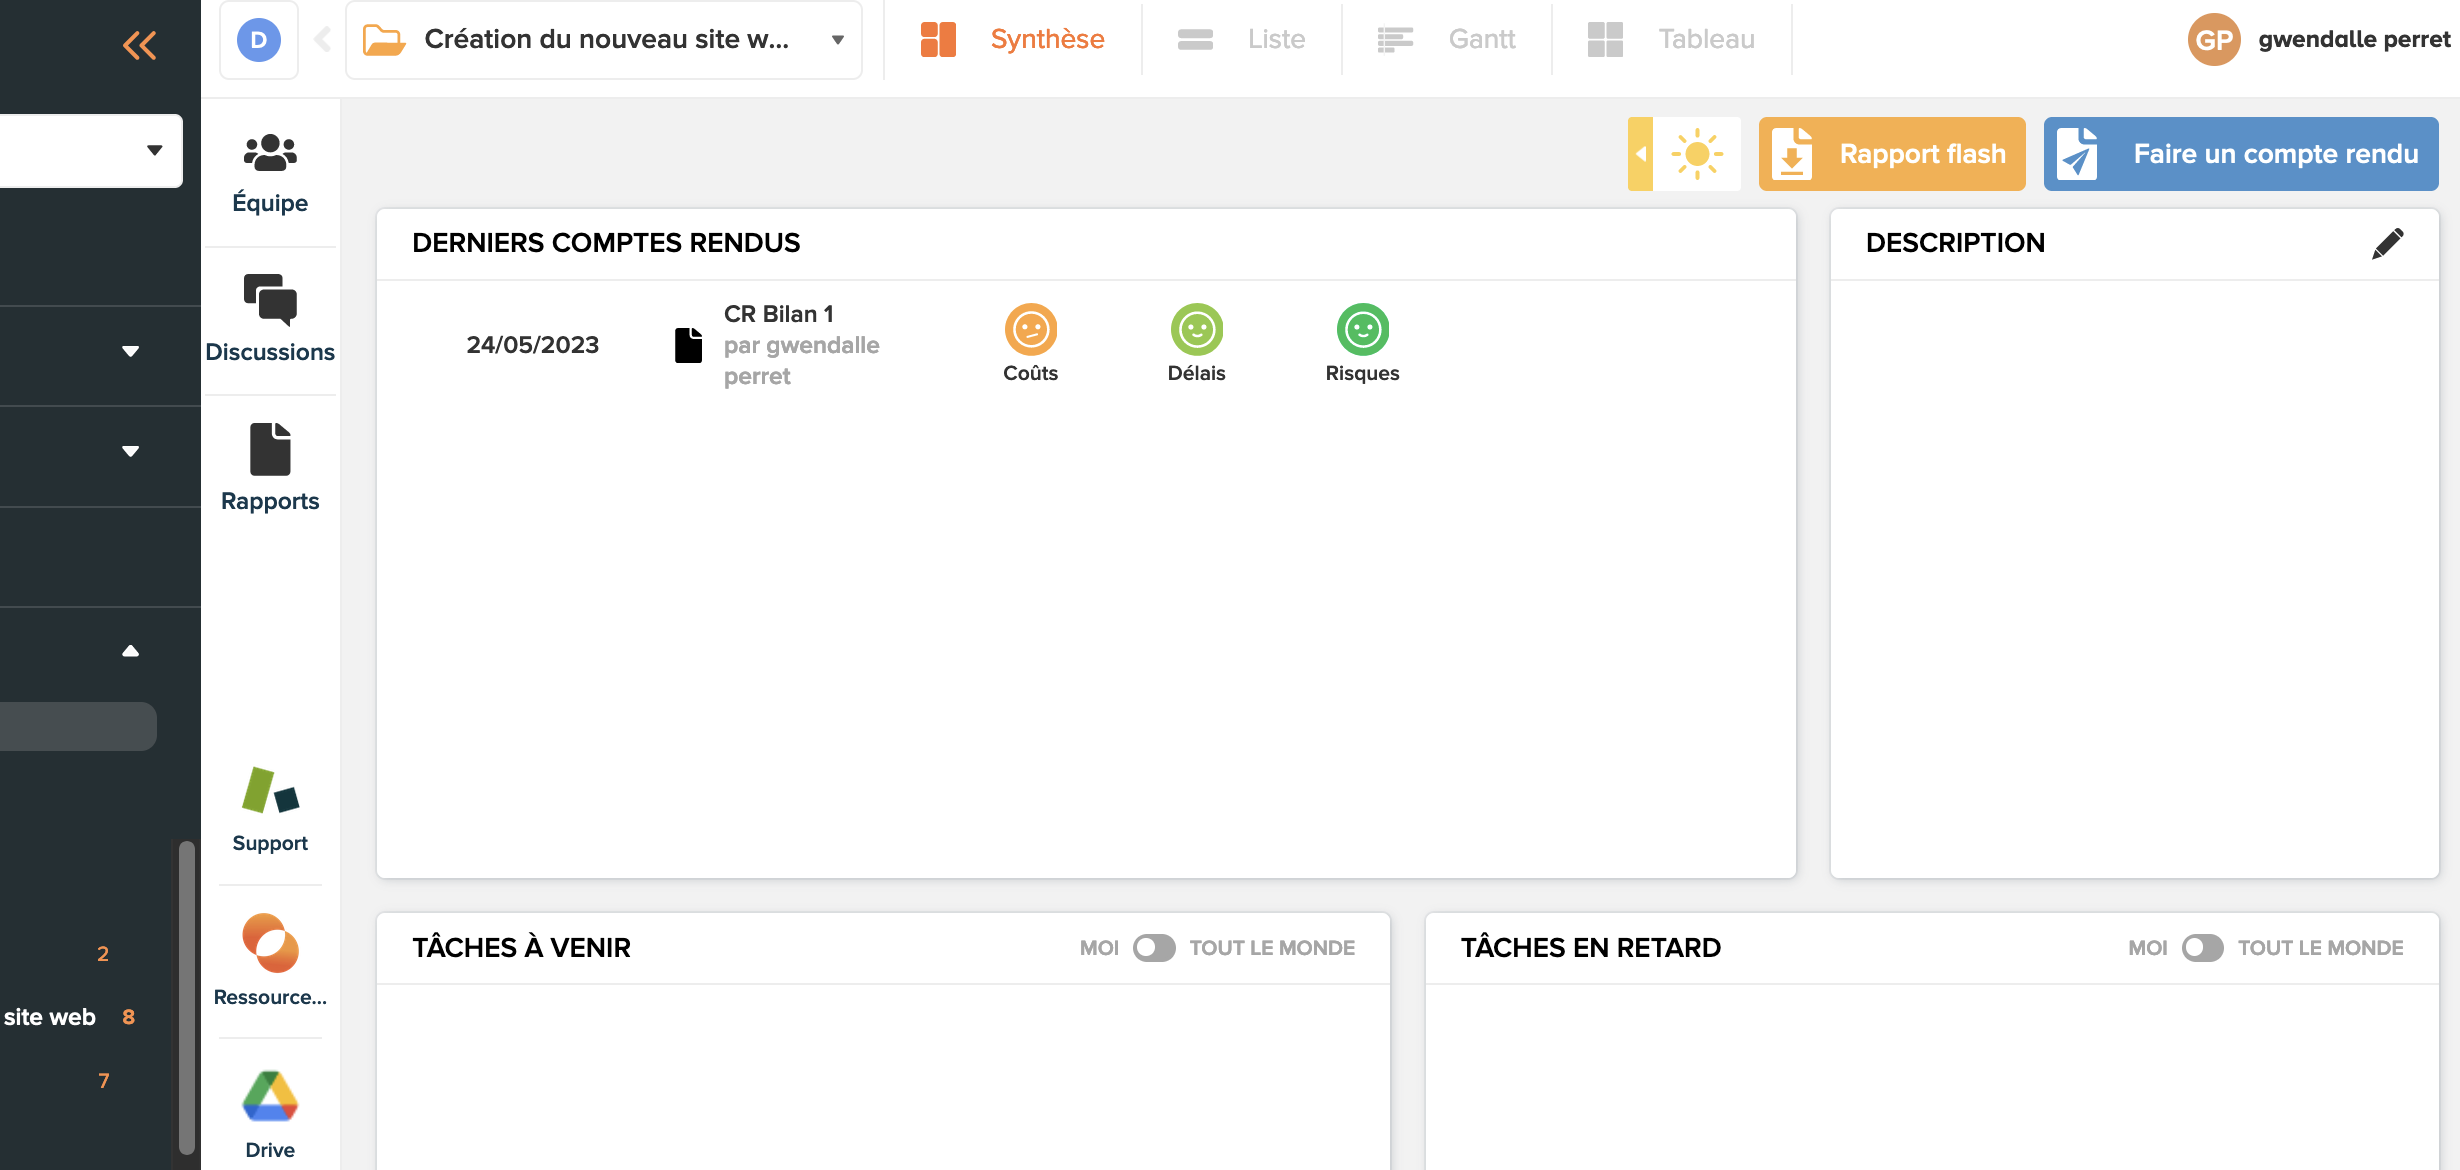2460x1170 pixels.
Task: Click the Rapport flash button
Action: coord(1892,154)
